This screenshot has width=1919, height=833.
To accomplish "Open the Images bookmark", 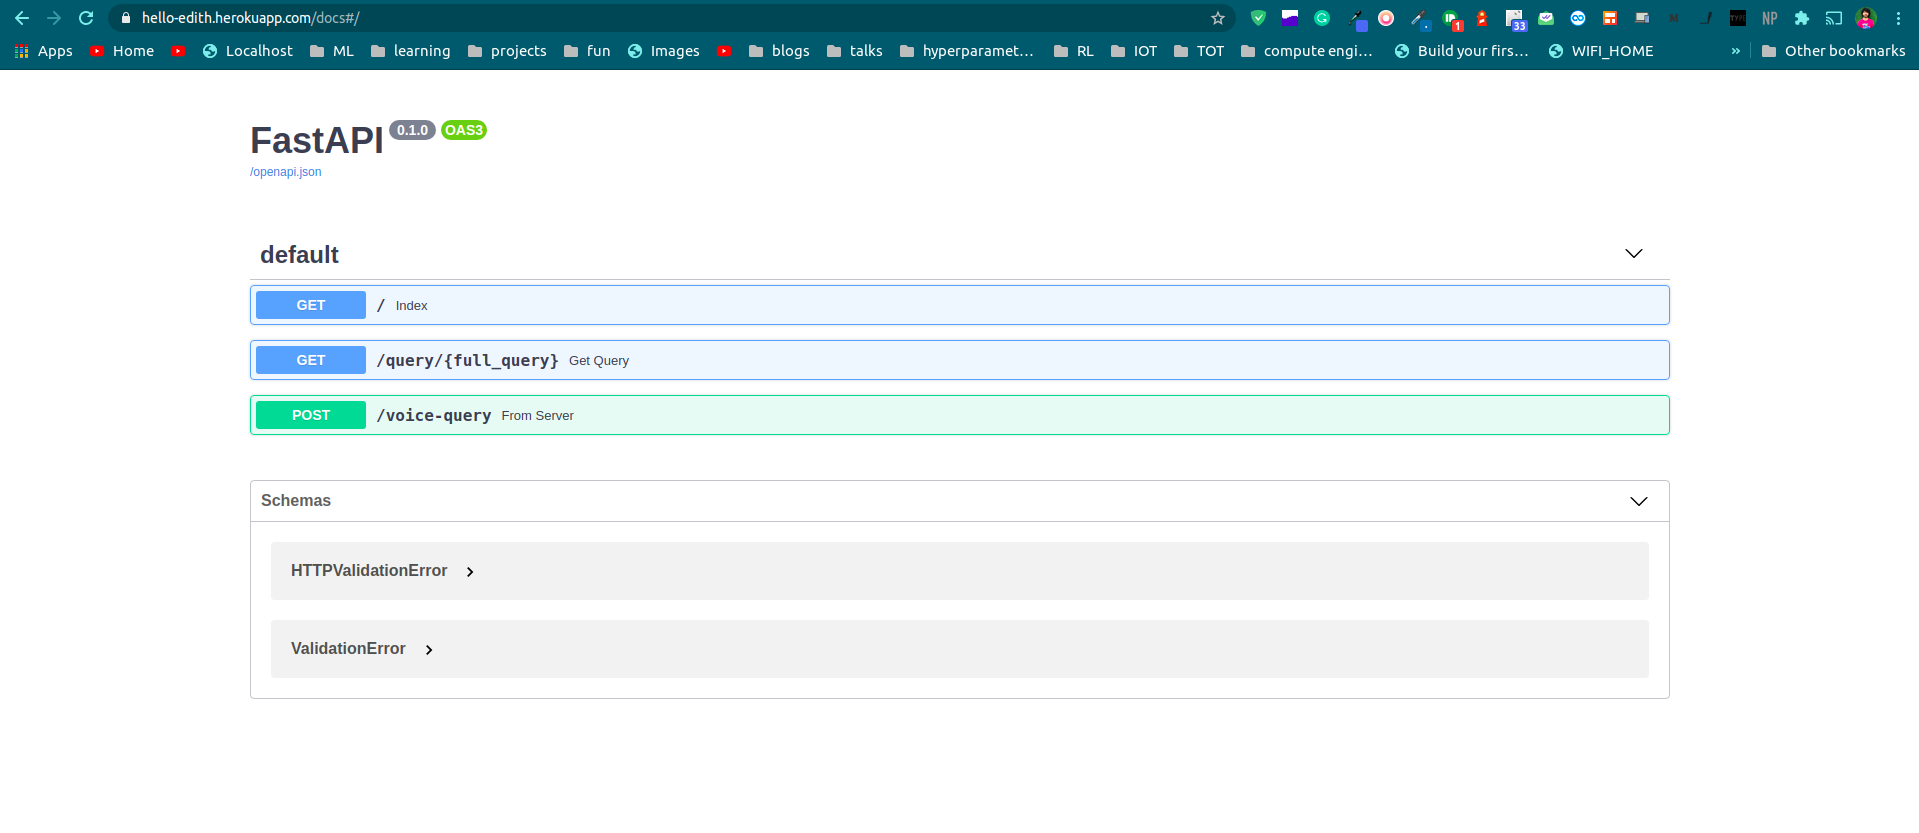I will 664,51.
